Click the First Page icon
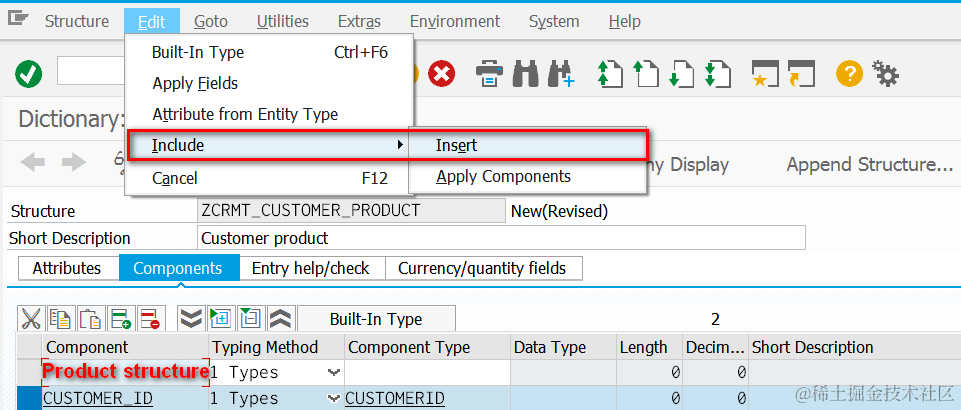Screen dimensions: 961x410 (610, 74)
